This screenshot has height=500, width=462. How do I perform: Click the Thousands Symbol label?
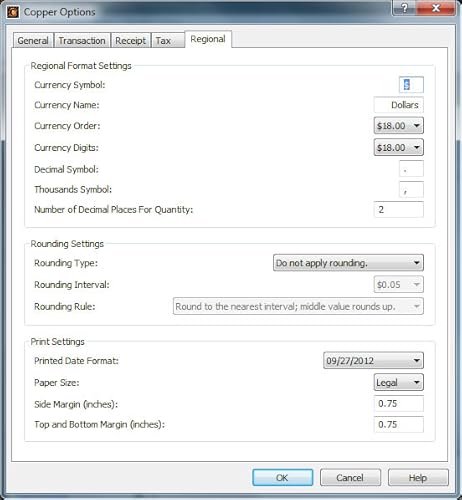pos(73,189)
